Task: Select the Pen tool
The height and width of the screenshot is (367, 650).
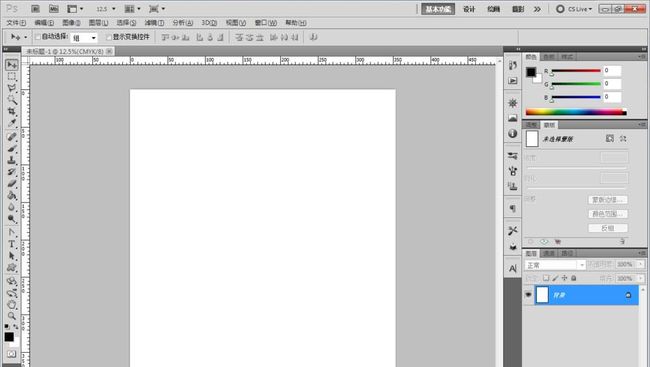Action: click(x=12, y=233)
